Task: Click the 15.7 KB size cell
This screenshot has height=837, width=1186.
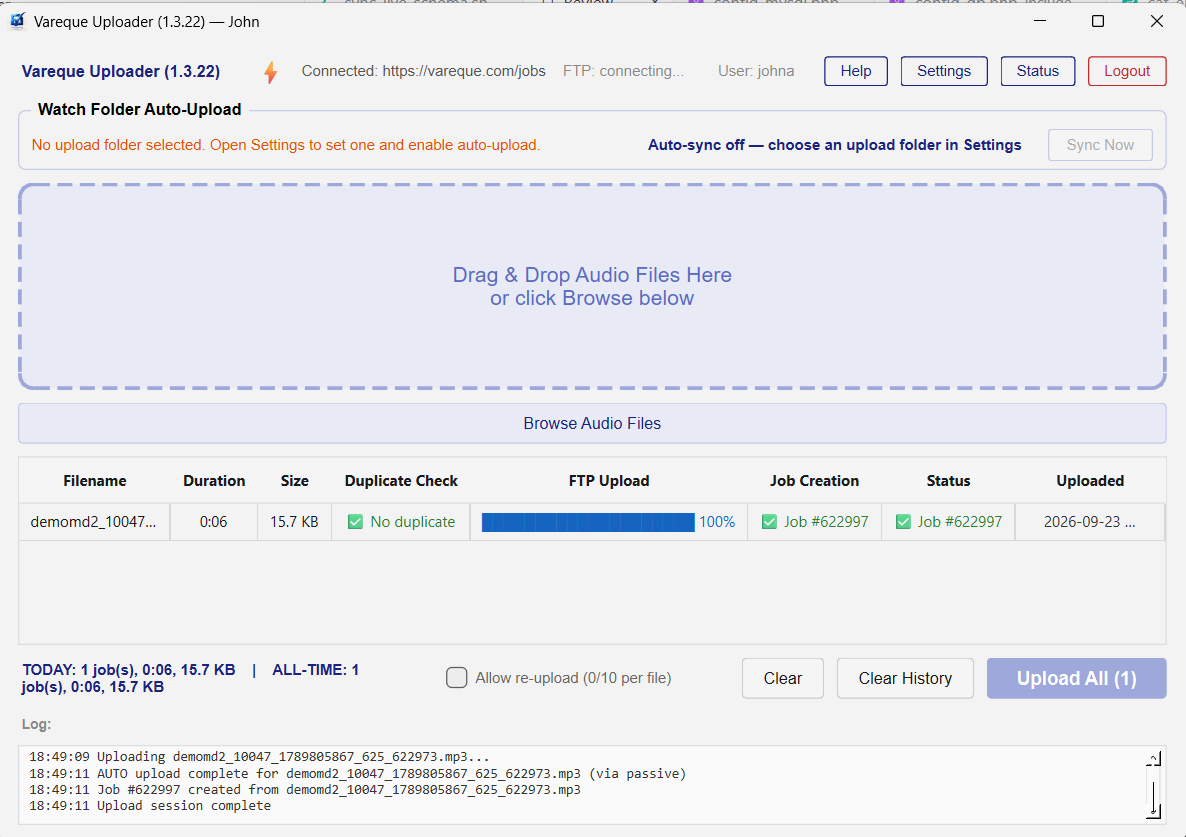Action: pyautogui.click(x=294, y=522)
